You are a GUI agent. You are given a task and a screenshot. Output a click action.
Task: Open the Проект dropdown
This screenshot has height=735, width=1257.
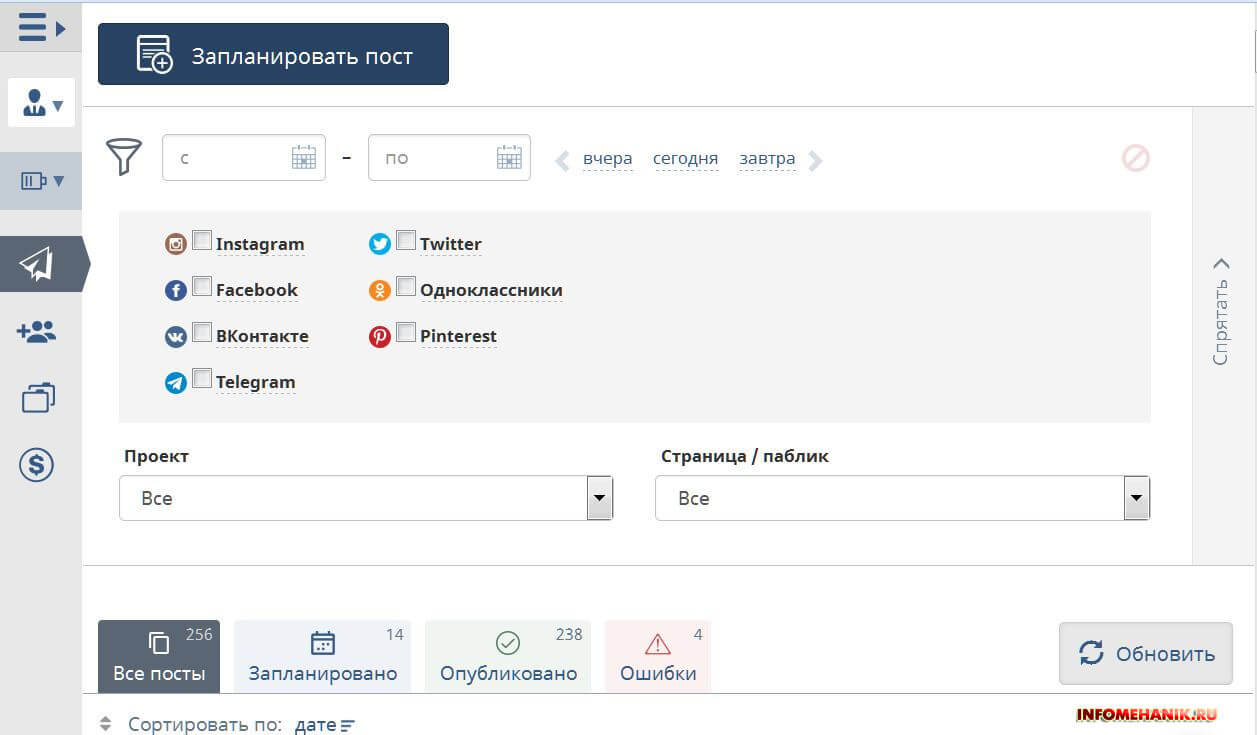tap(599, 497)
